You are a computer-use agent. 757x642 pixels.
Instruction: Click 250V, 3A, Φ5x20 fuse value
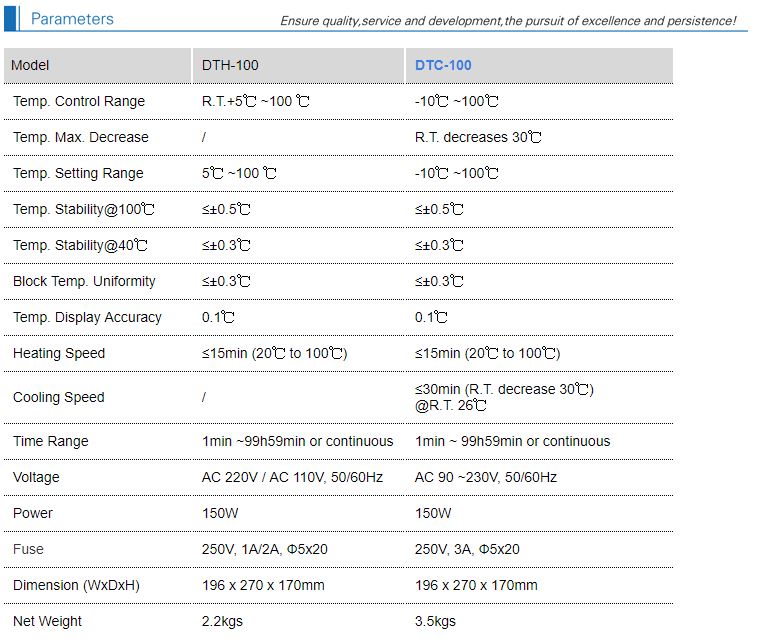tap(467, 549)
